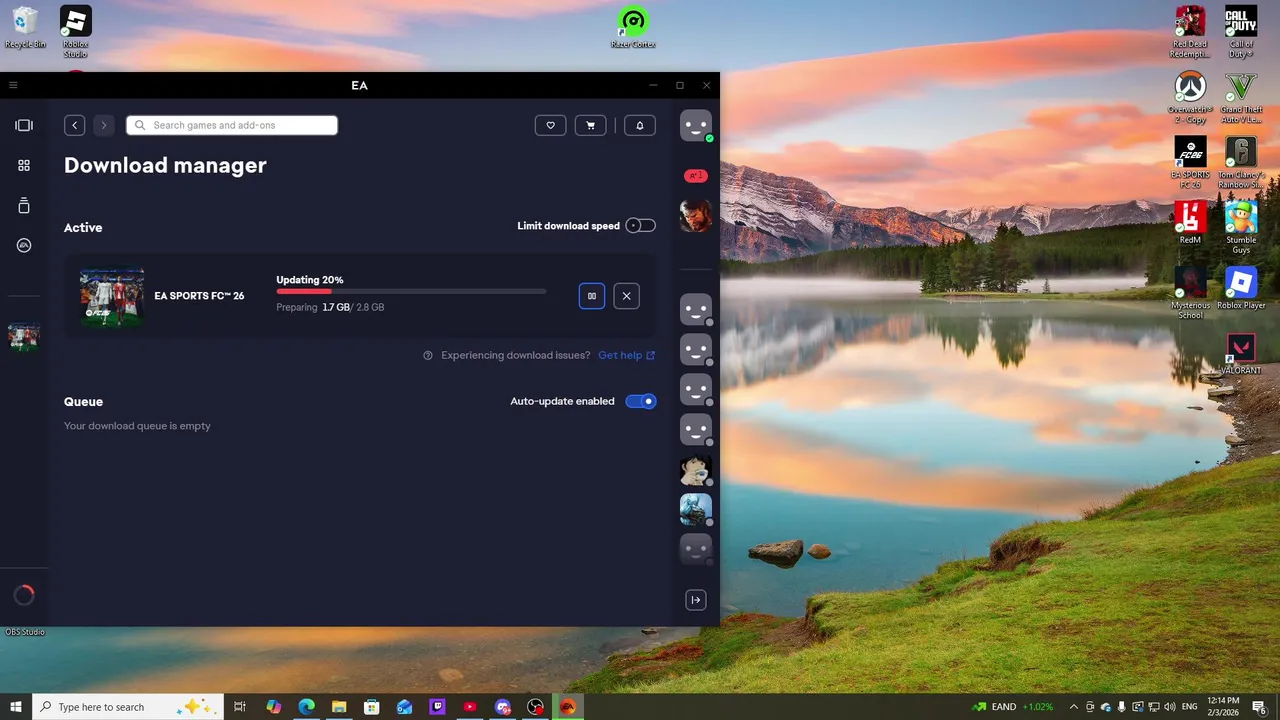The width and height of the screenshot is (1280, 720).
Task: Select the Roblox Player desktop icon
Action: 1241,288
